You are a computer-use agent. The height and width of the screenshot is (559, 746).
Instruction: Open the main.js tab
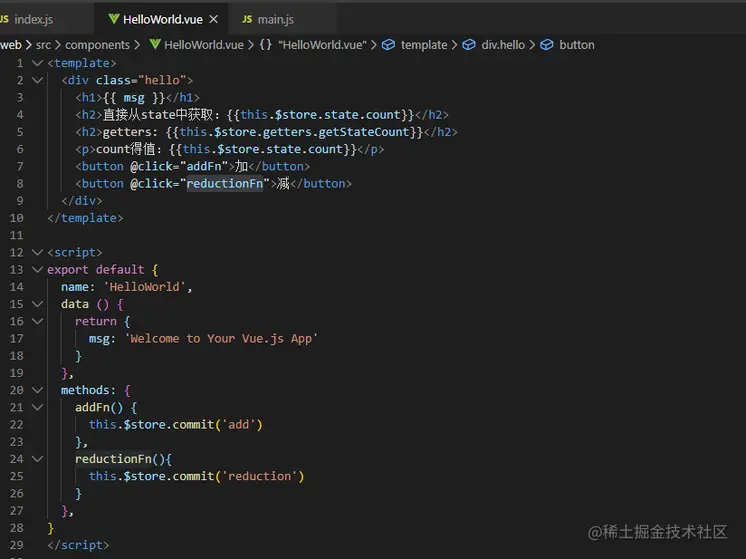click(x=275, y=20)
